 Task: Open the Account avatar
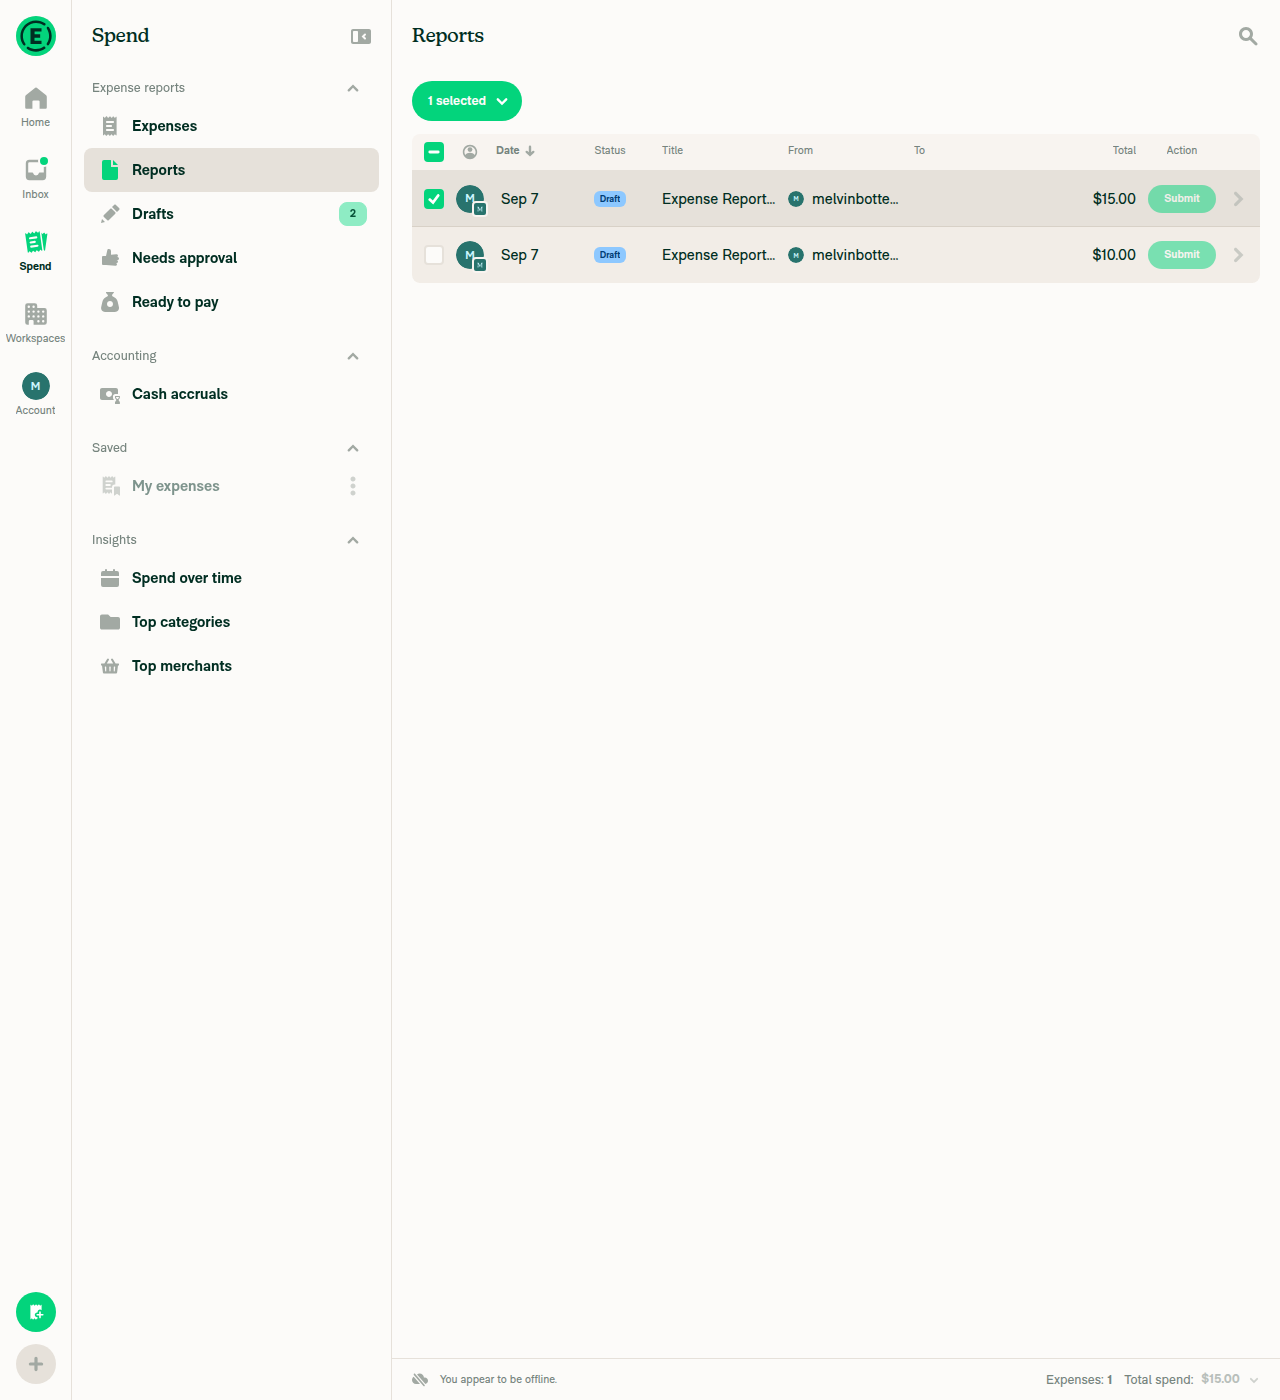(x=36, y=386)
